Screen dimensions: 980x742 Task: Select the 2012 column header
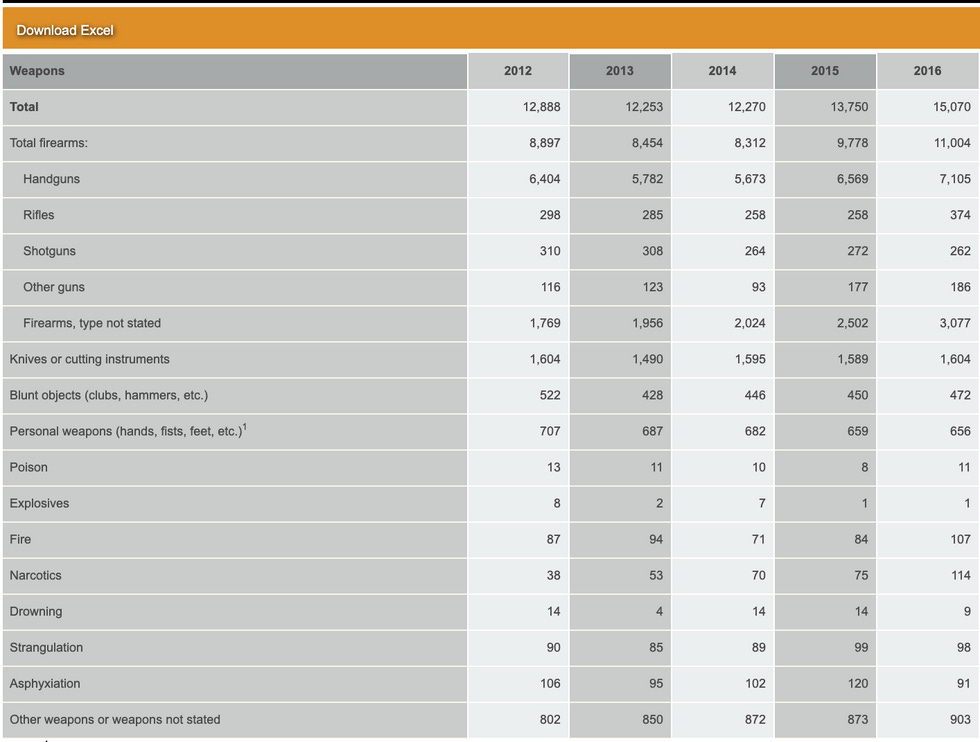518,71
